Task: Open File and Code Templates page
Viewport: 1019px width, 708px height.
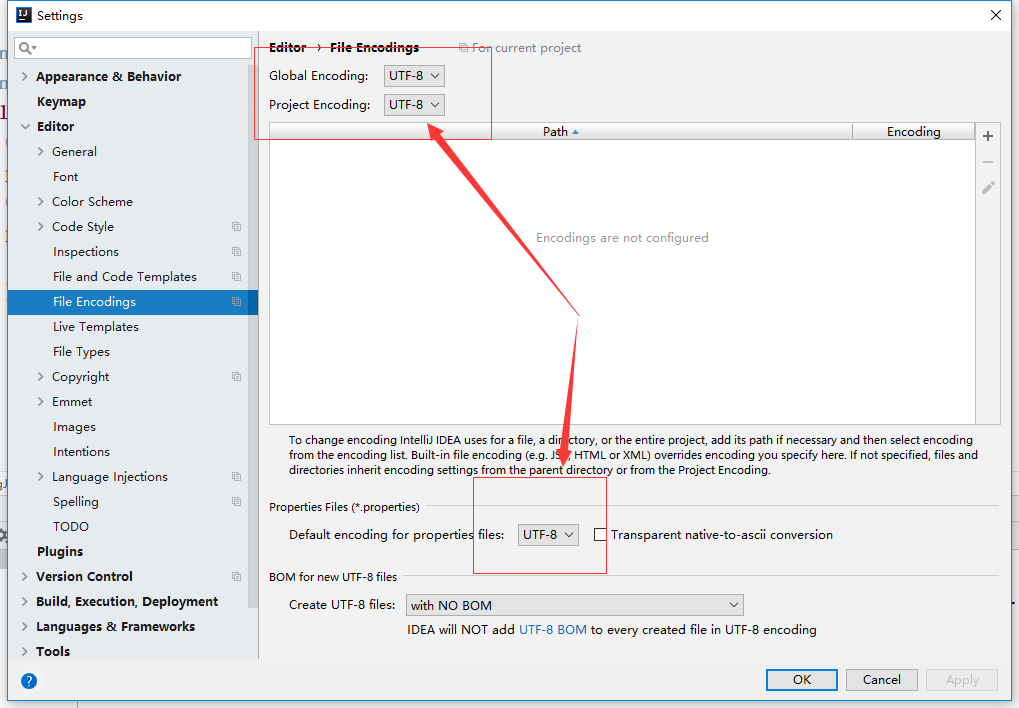Action: click(125, 276)
